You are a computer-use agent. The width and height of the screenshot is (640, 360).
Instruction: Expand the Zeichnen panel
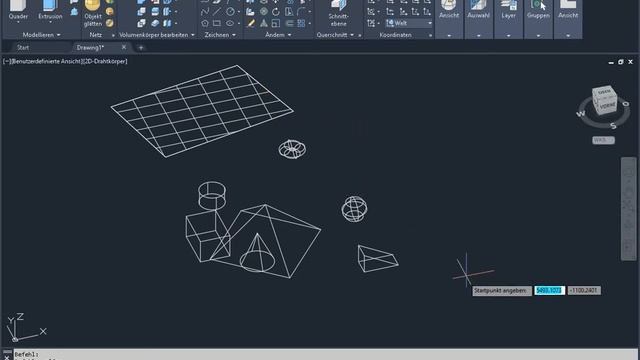click(220, 35)
